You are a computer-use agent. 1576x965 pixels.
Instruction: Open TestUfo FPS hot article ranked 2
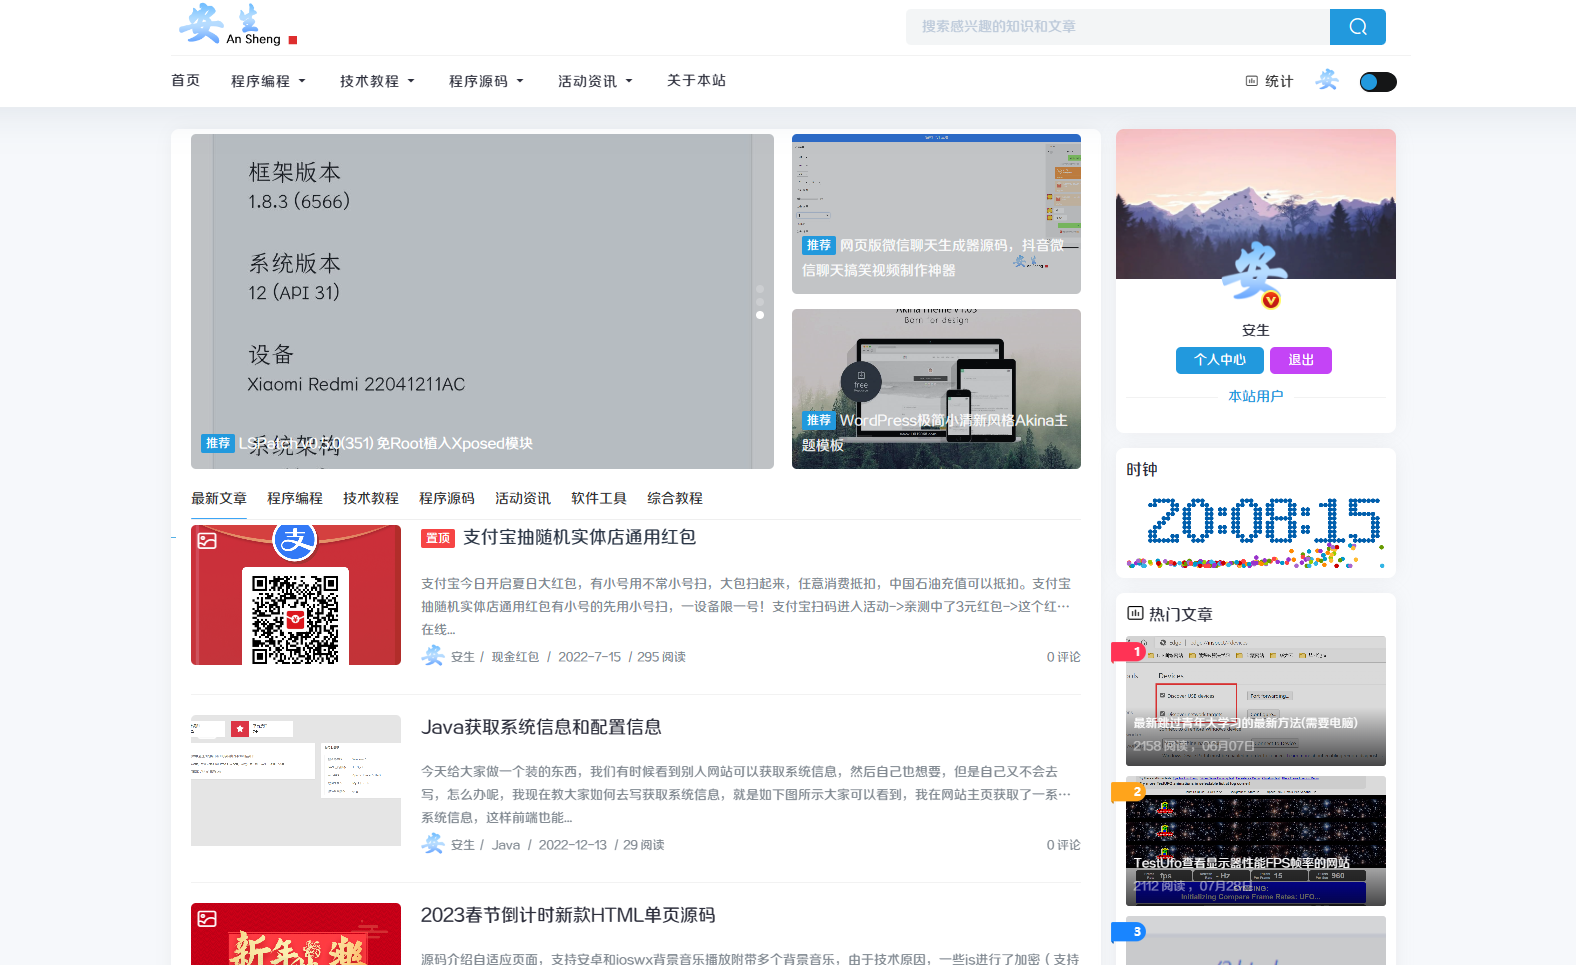point(1256,841)
